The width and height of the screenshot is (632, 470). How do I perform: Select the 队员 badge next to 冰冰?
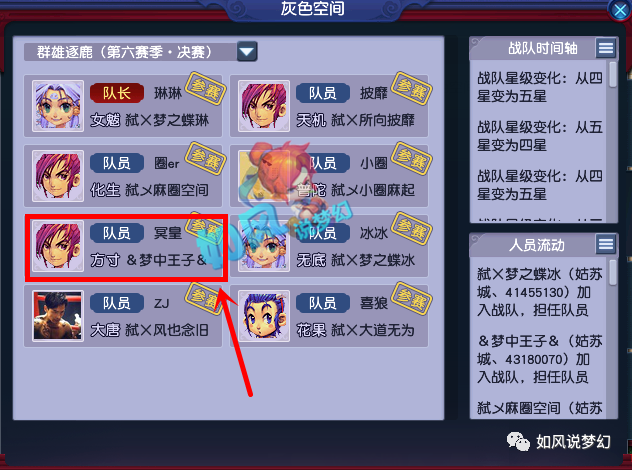(323, 233)
